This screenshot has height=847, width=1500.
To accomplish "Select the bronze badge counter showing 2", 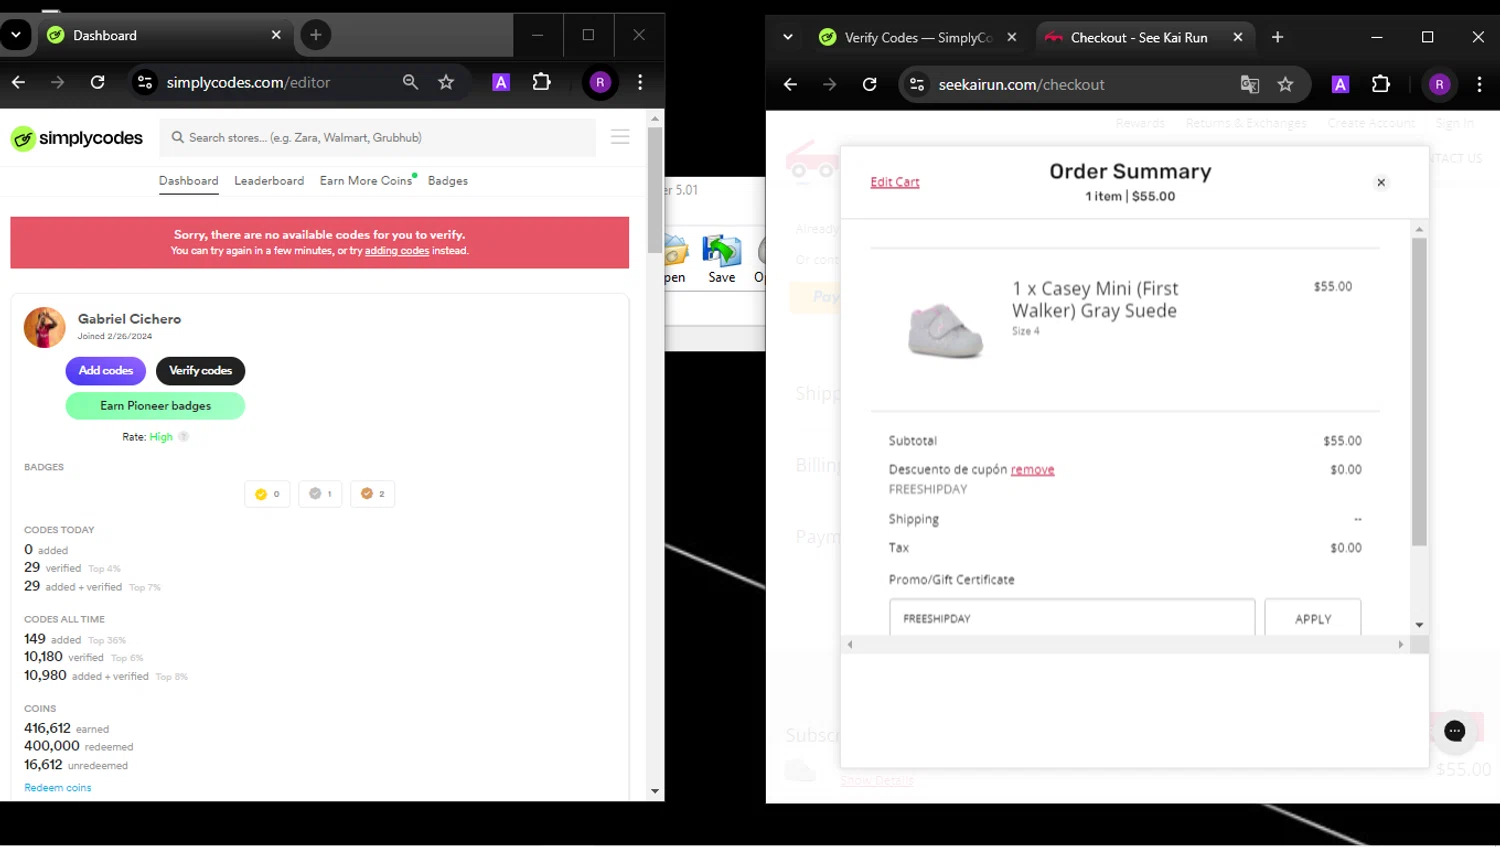I will pyautogui.click(x=372, y=494).
